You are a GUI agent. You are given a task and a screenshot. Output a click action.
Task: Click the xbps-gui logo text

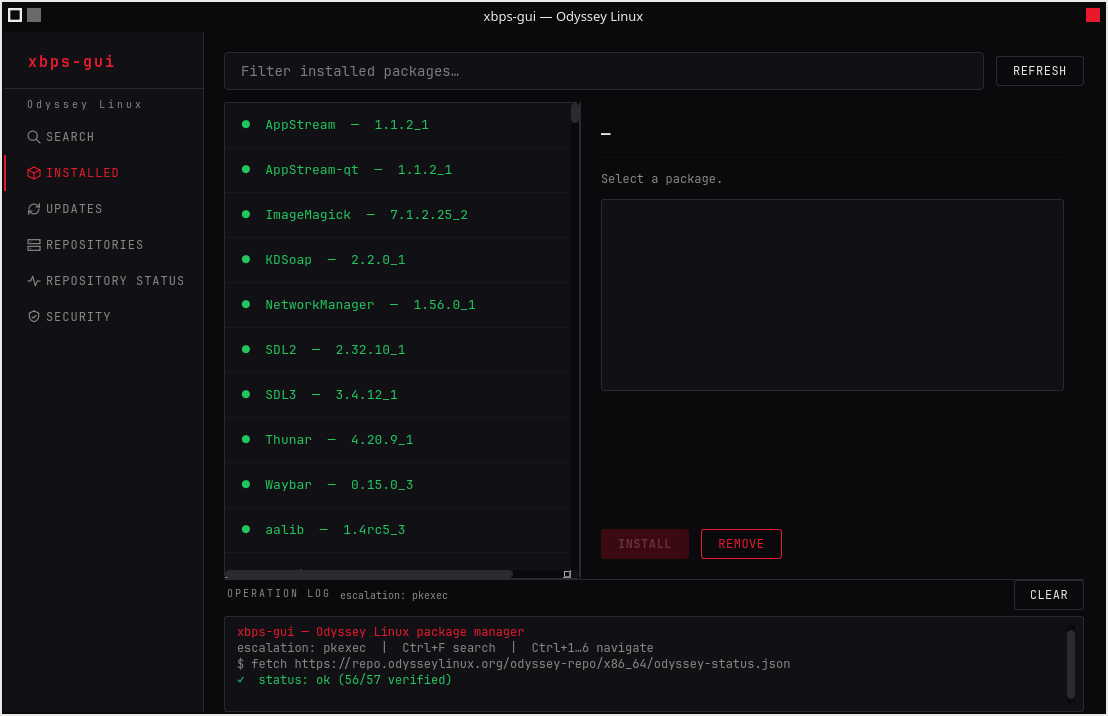[x=71, y=61]
